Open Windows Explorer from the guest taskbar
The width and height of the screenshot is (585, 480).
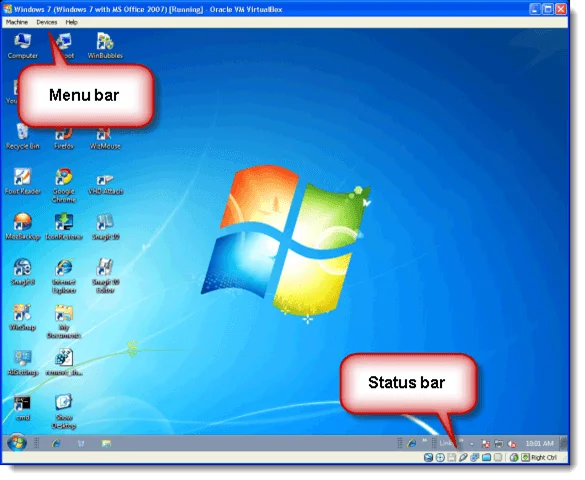[106, 443]
